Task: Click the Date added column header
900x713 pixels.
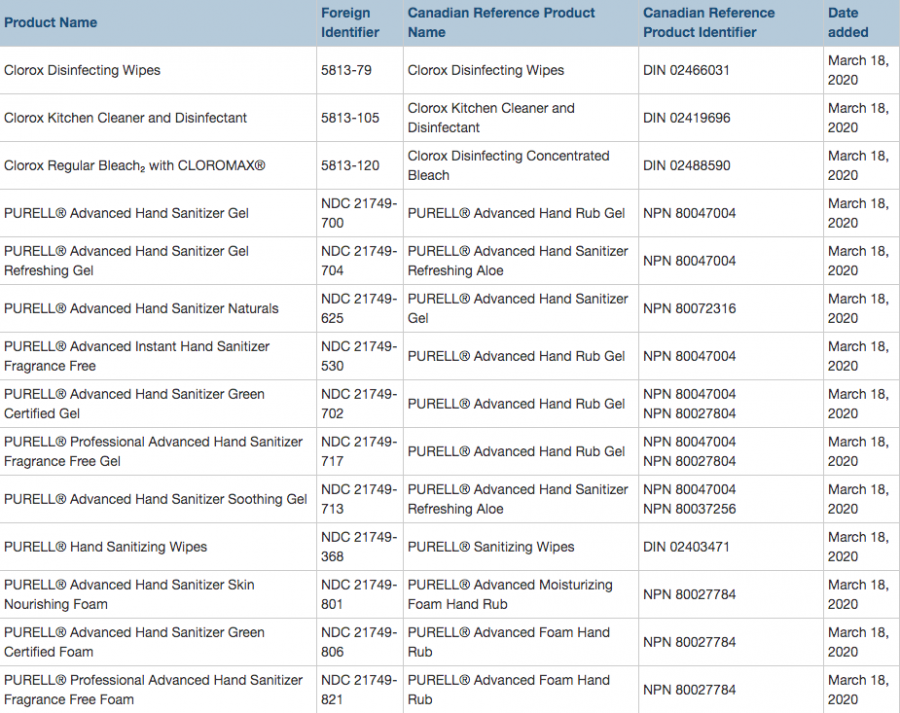Action: pos(848,22)
